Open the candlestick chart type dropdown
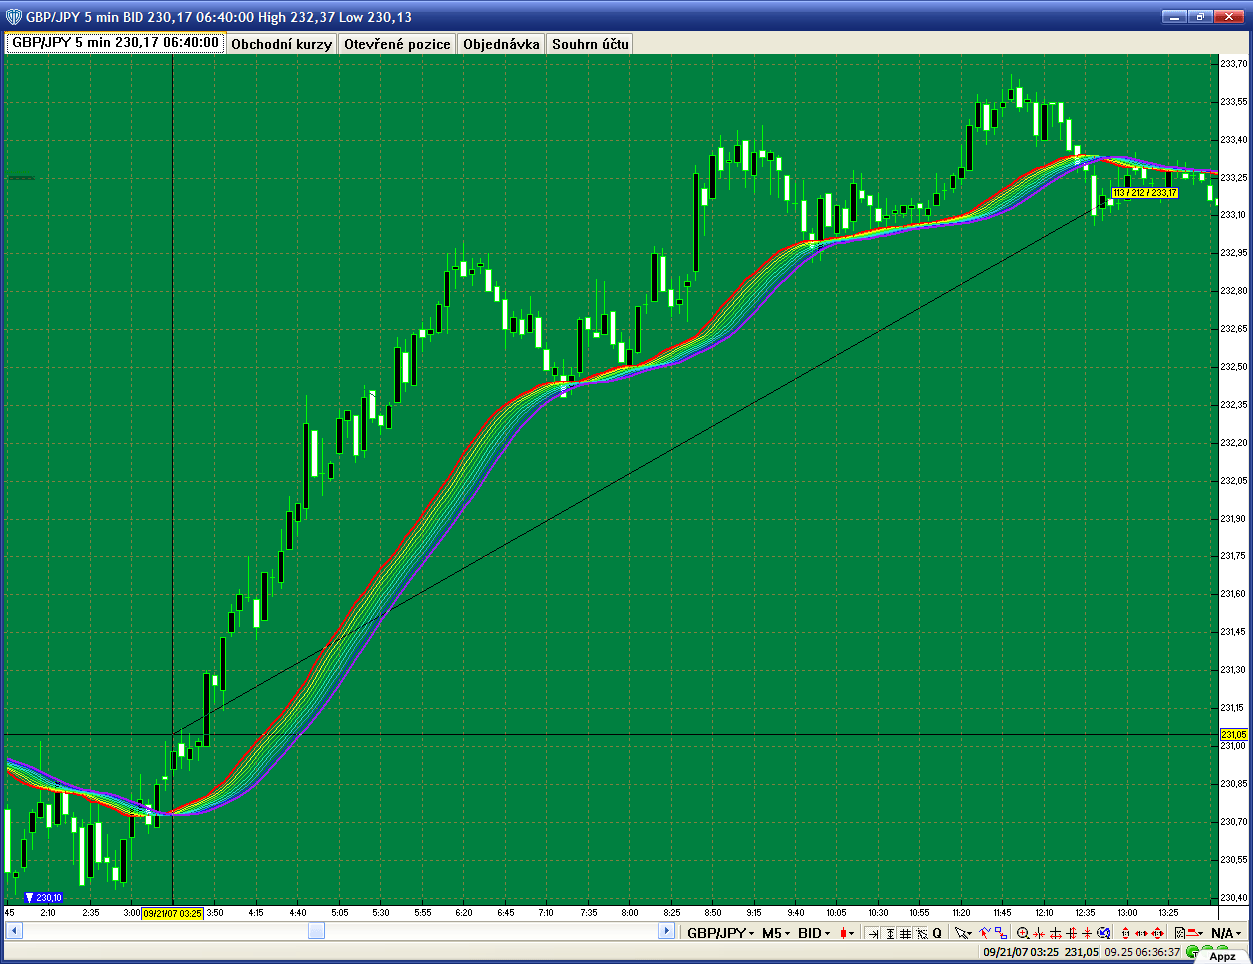 847,933
